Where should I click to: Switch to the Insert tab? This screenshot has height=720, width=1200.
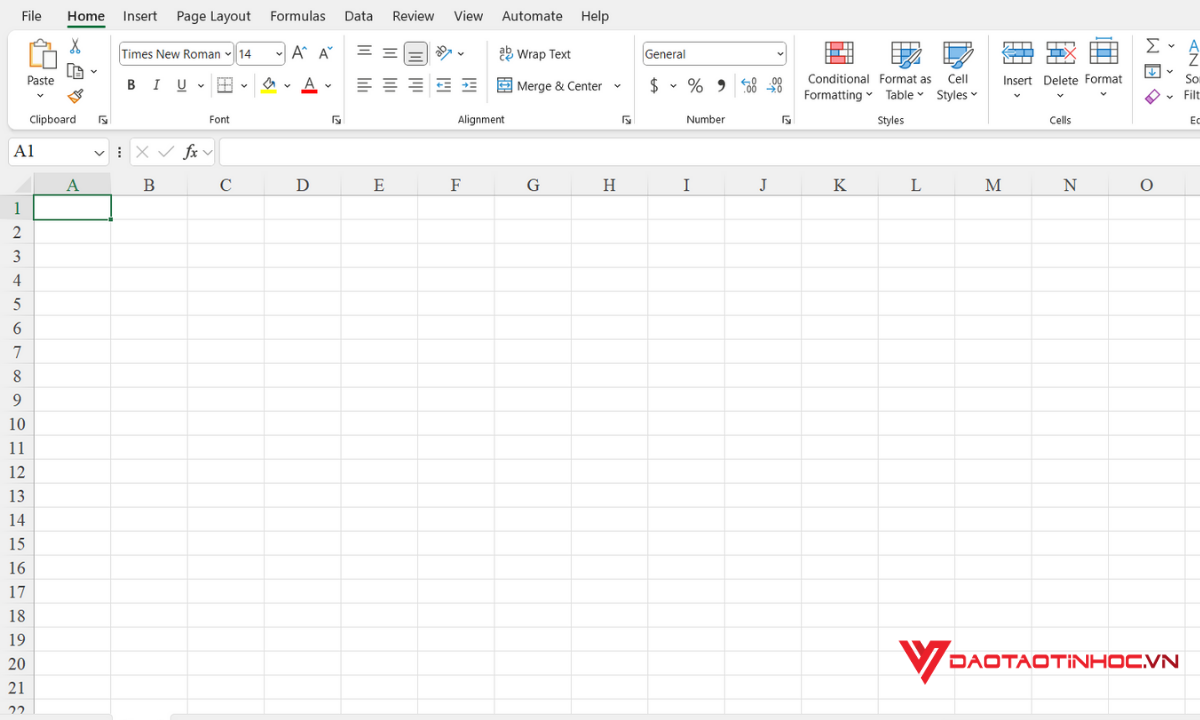click(140, 16)
